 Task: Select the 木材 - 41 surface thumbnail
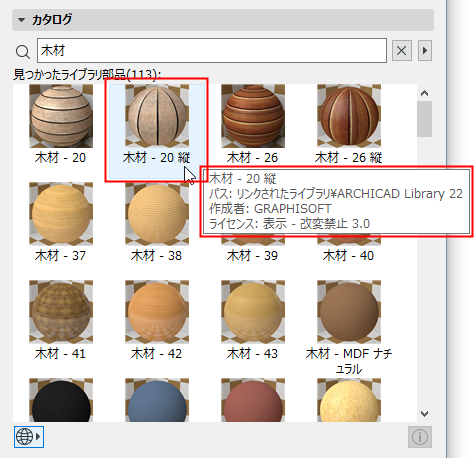click(x=61, y=312)
